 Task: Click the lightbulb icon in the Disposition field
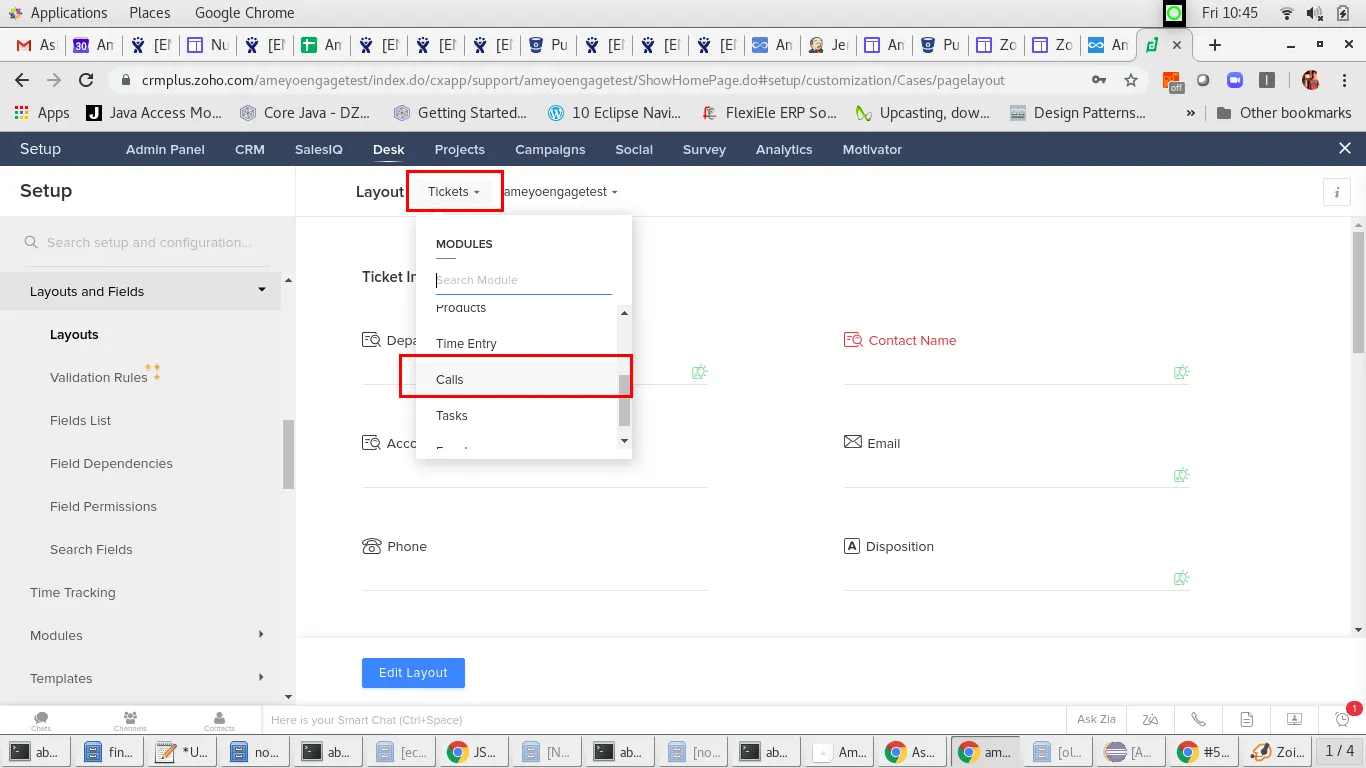pos(1181,578)
